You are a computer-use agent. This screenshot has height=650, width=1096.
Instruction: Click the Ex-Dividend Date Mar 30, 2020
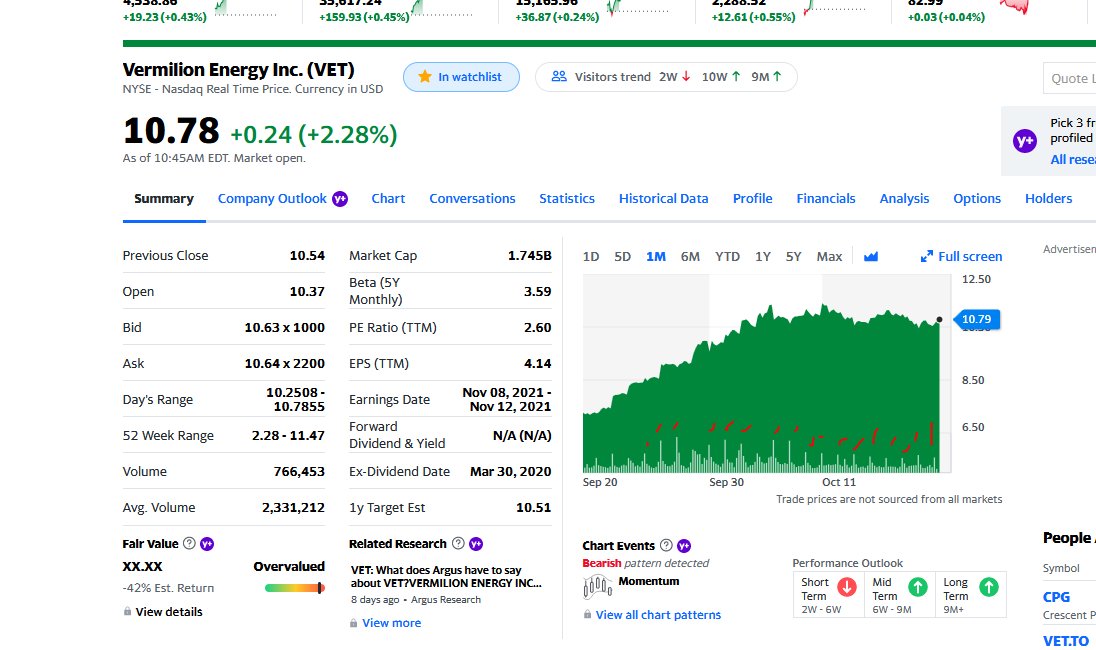pyautogui.click(x=510, y=471)
